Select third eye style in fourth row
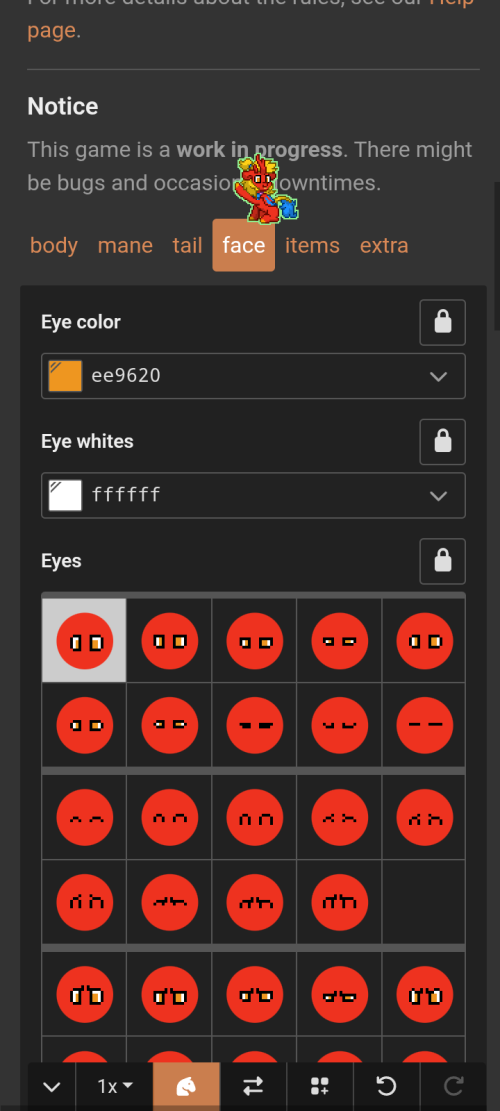500x1111 pixels. pyautogui.click(x=254, y=902)
